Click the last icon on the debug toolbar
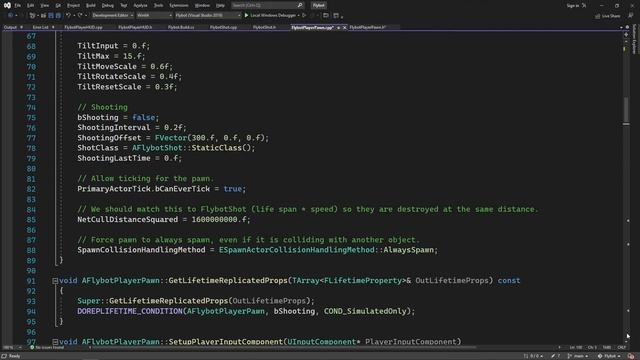 click(x=336, y=16)
